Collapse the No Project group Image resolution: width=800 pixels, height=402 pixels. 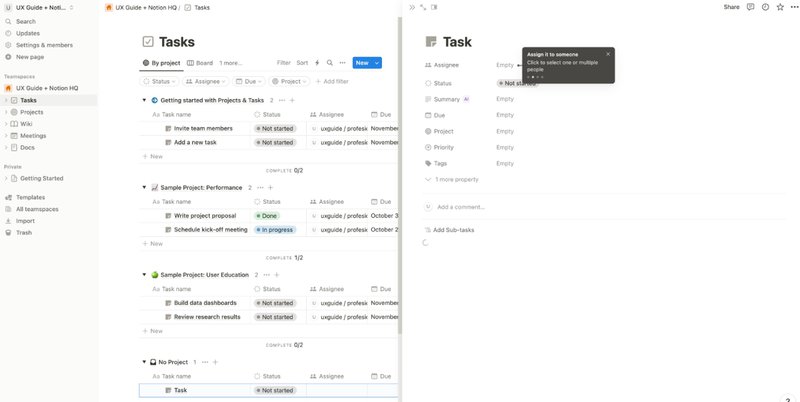[144, 361]
